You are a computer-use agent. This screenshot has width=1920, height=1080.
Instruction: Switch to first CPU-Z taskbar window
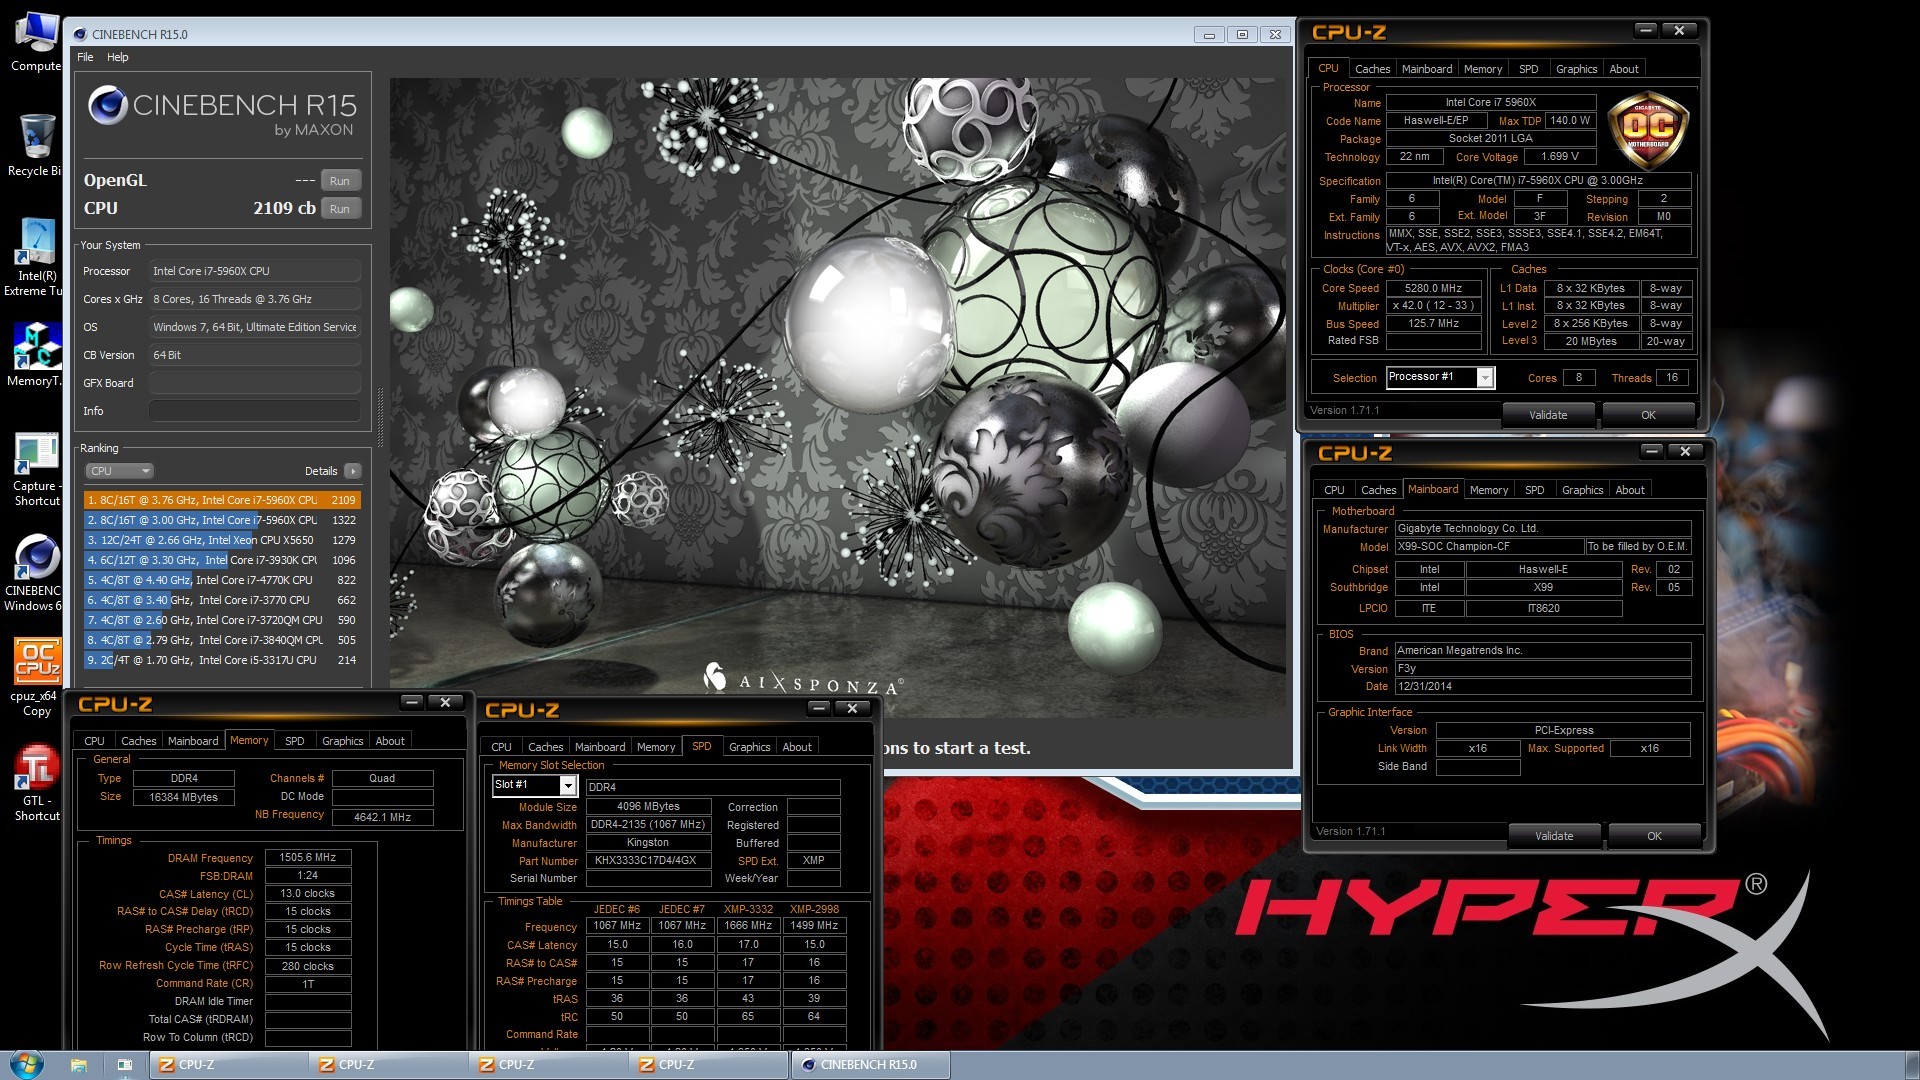pos(229,1065)
